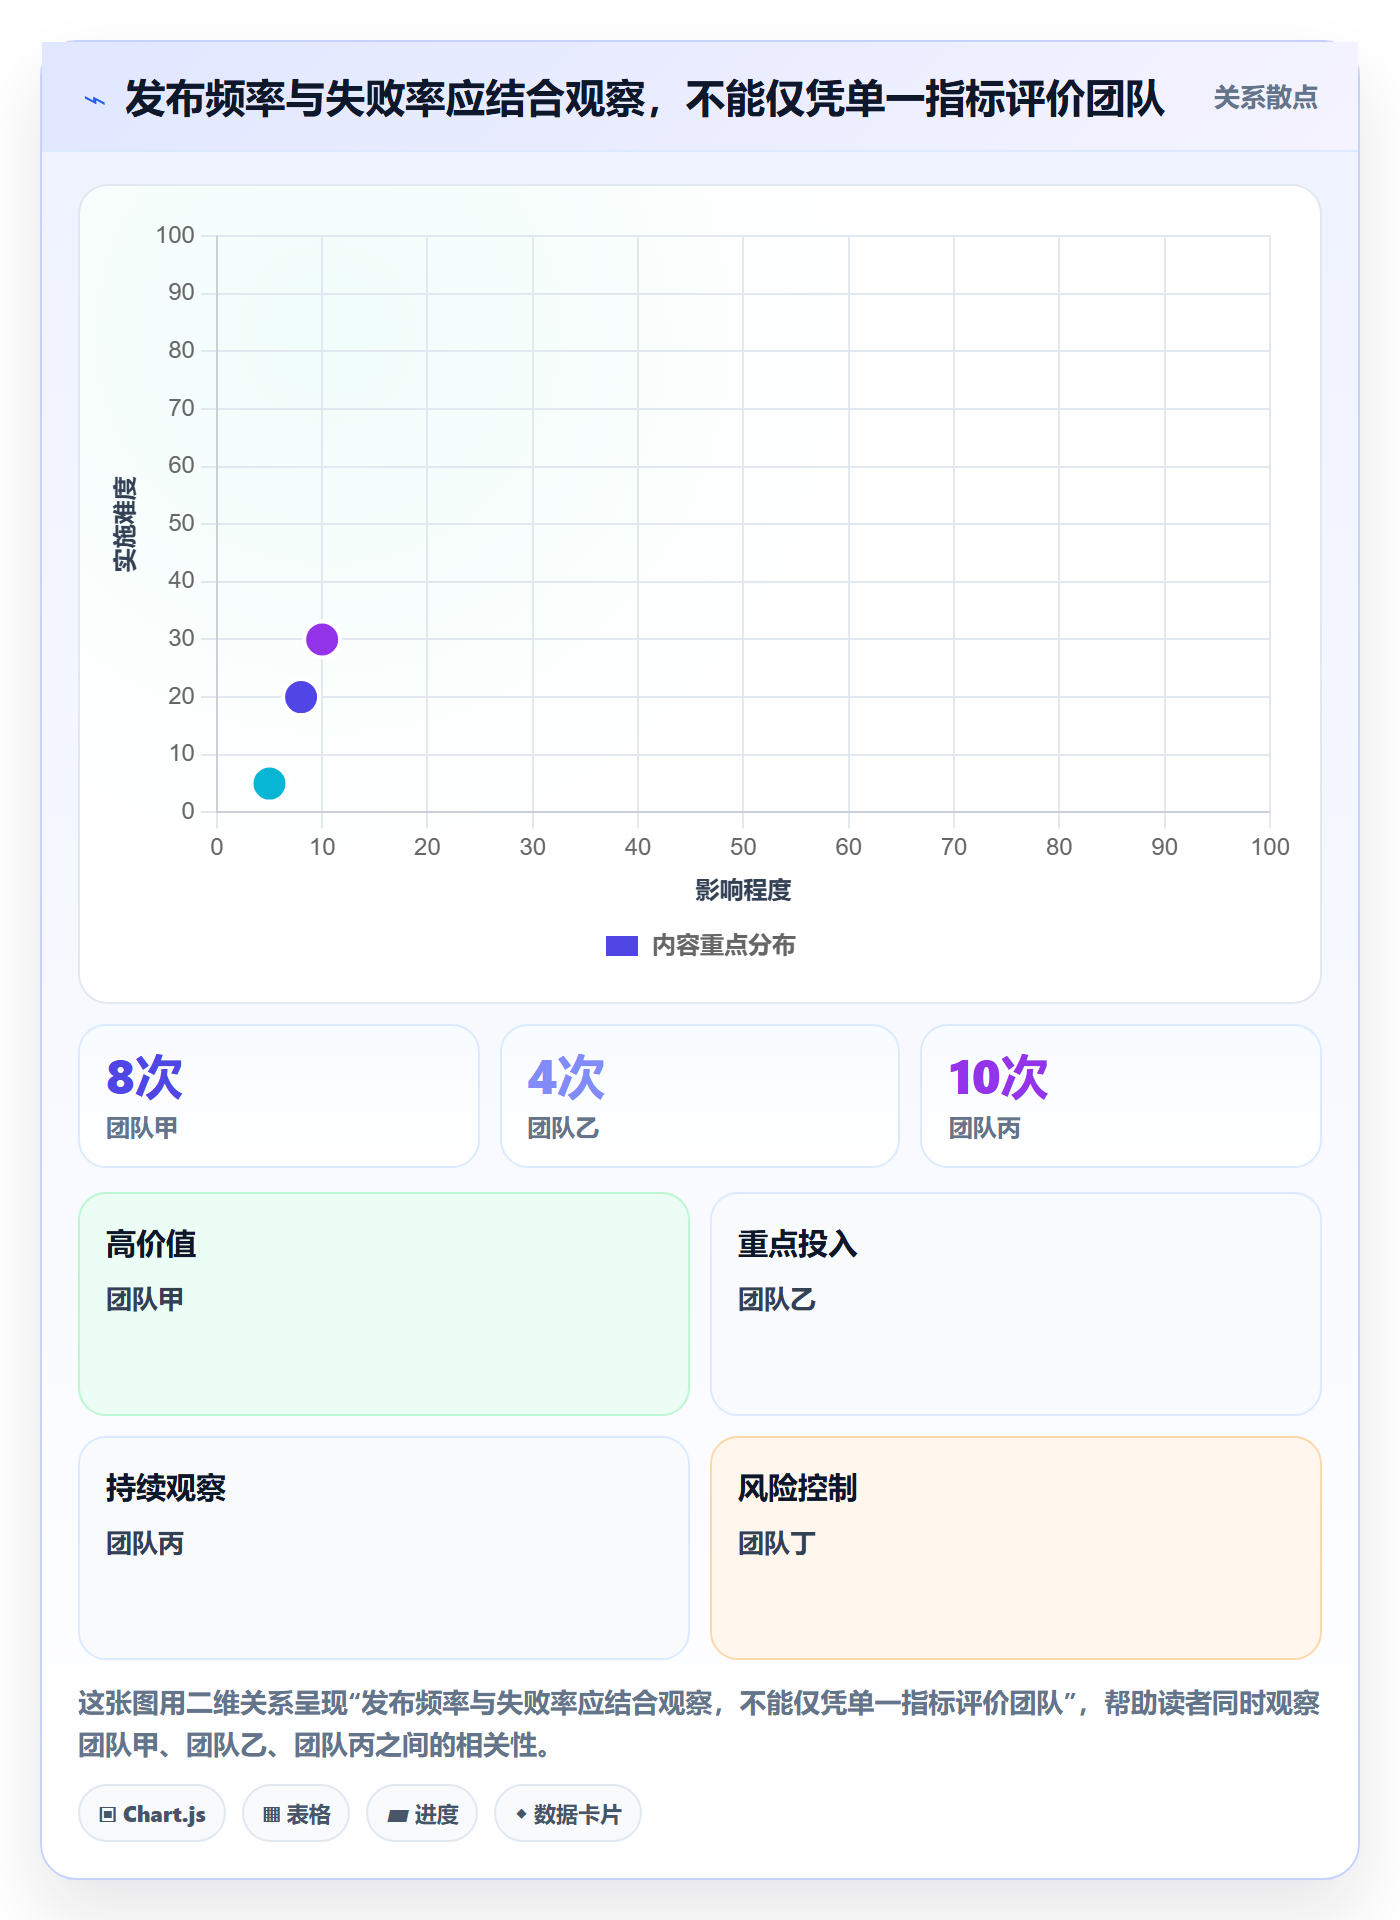Screen dimensions: 1400x1920
Task: Select the orange 风险控制 quadrant card
Action: click(1016, 1548)
